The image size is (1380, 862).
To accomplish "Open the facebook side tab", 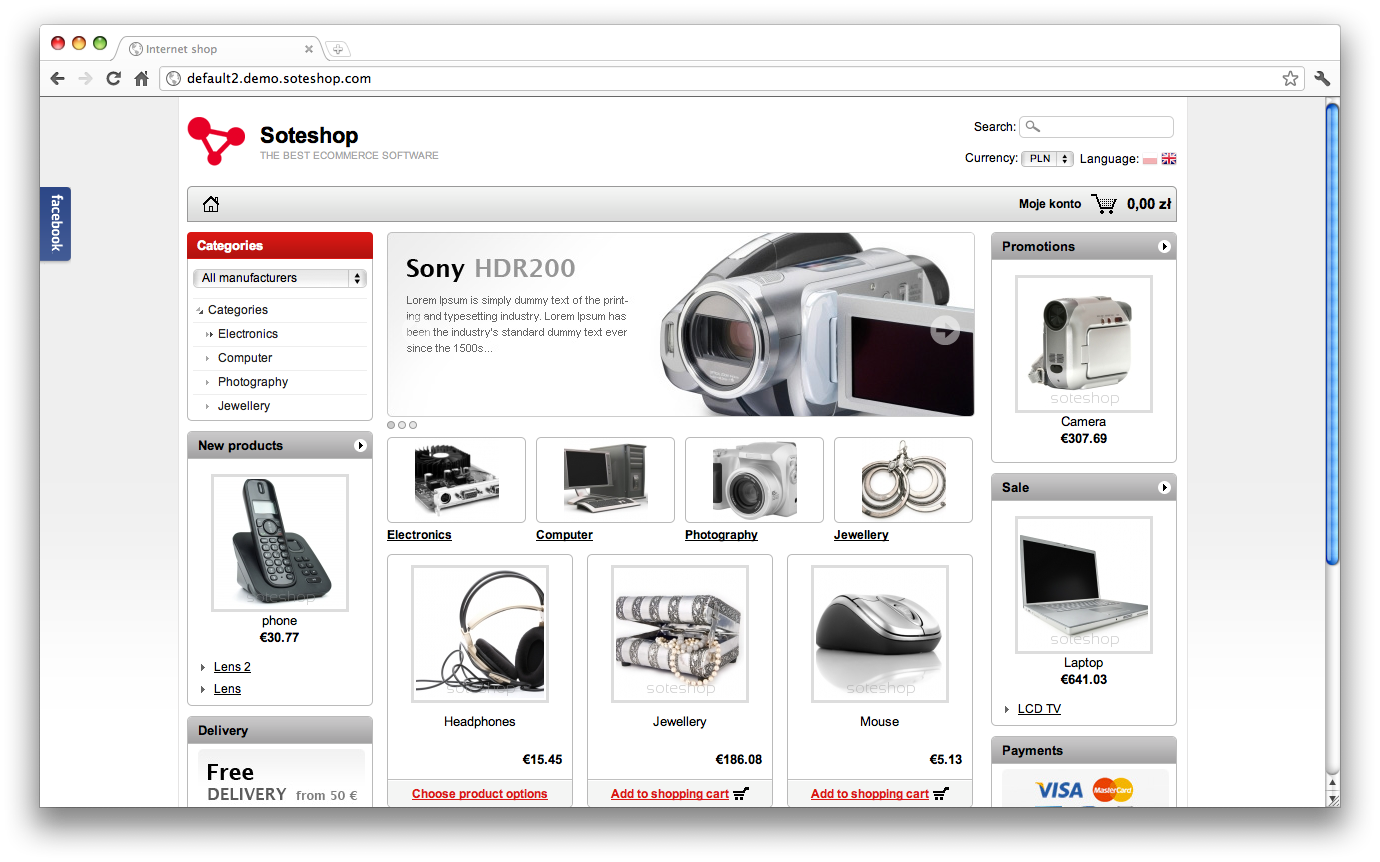I will pos(55,223).
